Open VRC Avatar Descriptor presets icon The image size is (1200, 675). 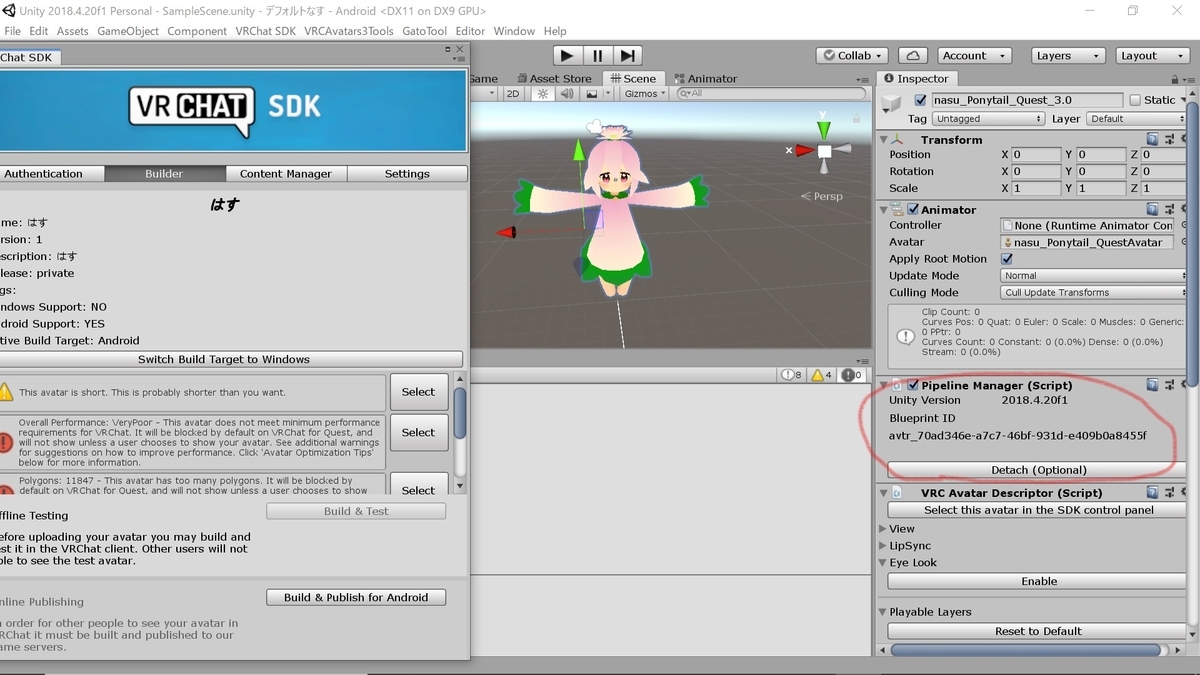point(1169,493)
